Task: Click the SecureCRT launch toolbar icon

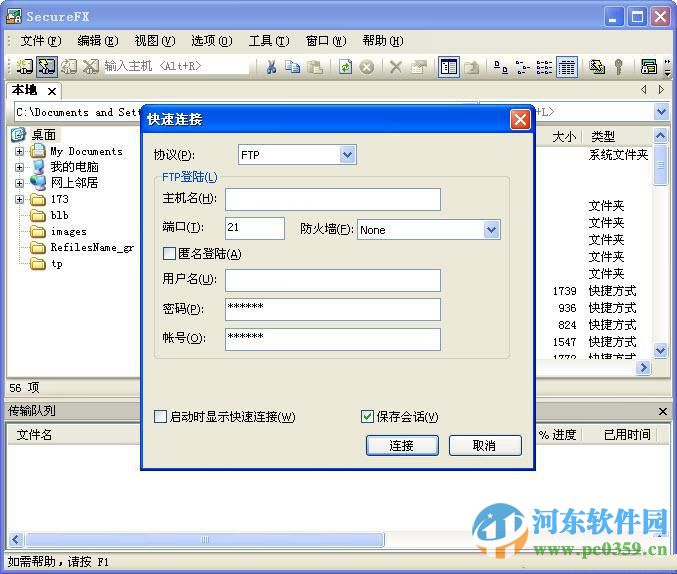Action: 649,67
